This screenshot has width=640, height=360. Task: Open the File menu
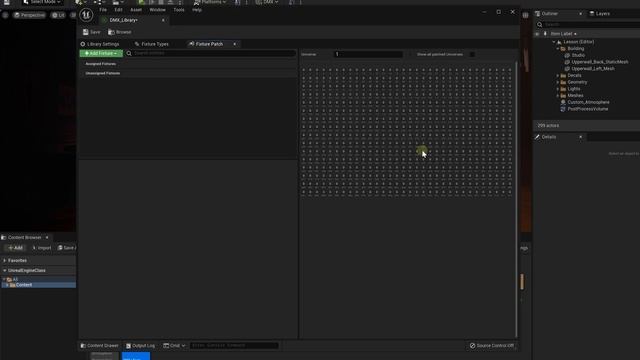pos(103,10)
